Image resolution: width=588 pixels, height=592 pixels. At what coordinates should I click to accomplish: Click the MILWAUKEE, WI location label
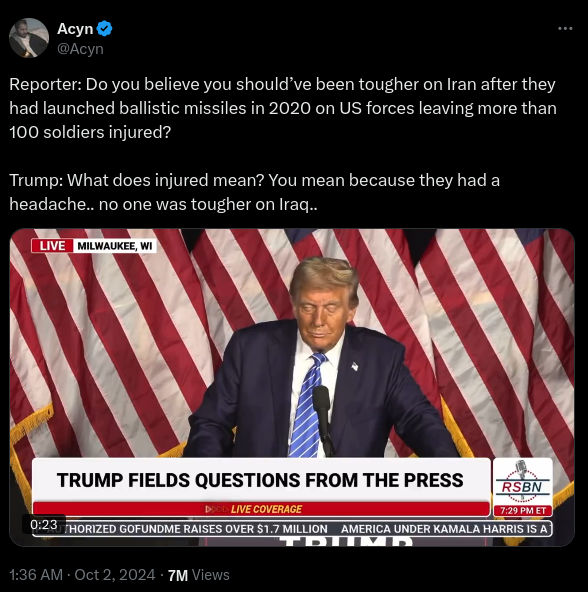(x=115, y=246)
